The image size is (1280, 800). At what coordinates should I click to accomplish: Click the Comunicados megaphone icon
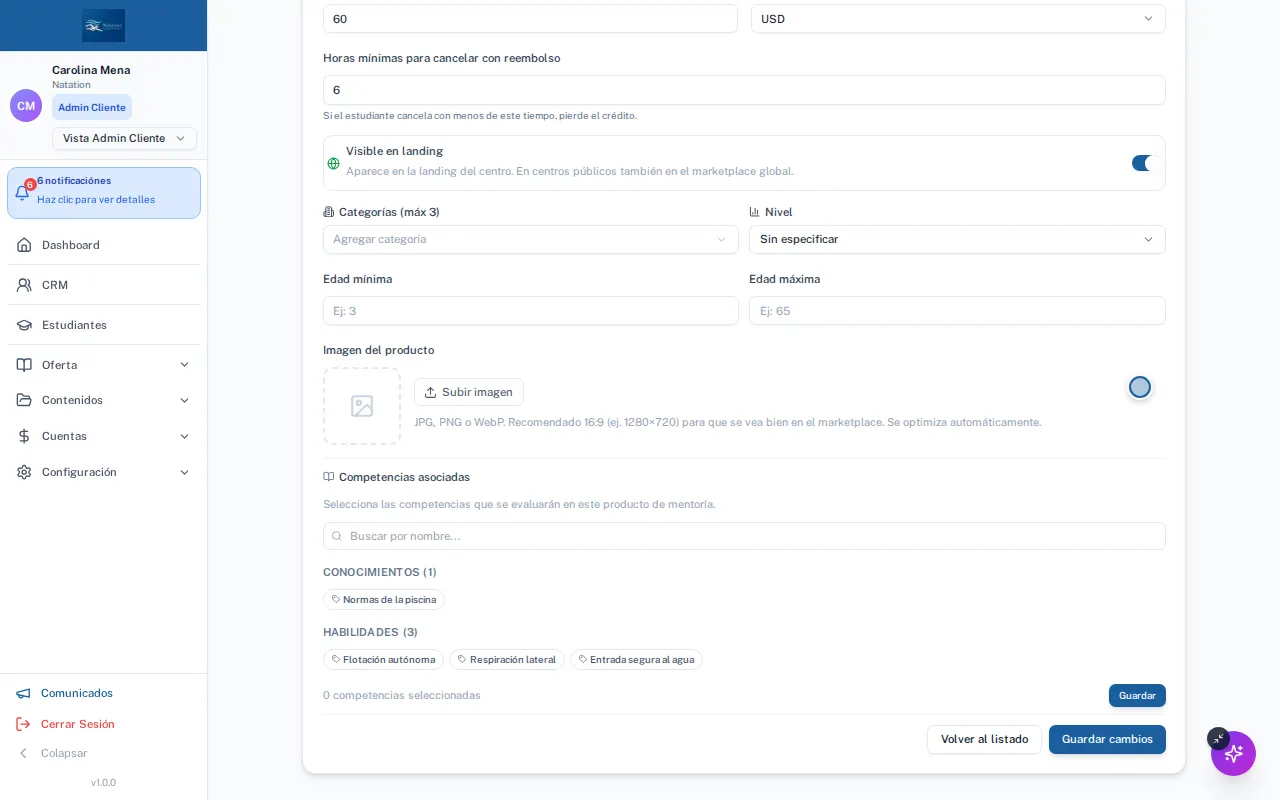[23, 693]
